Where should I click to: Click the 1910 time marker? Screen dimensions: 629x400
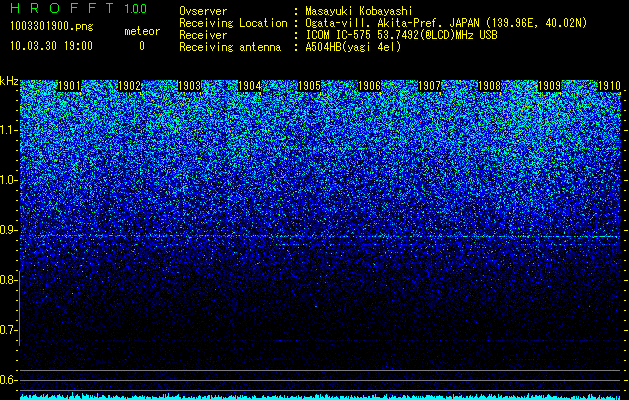point(610,86)
